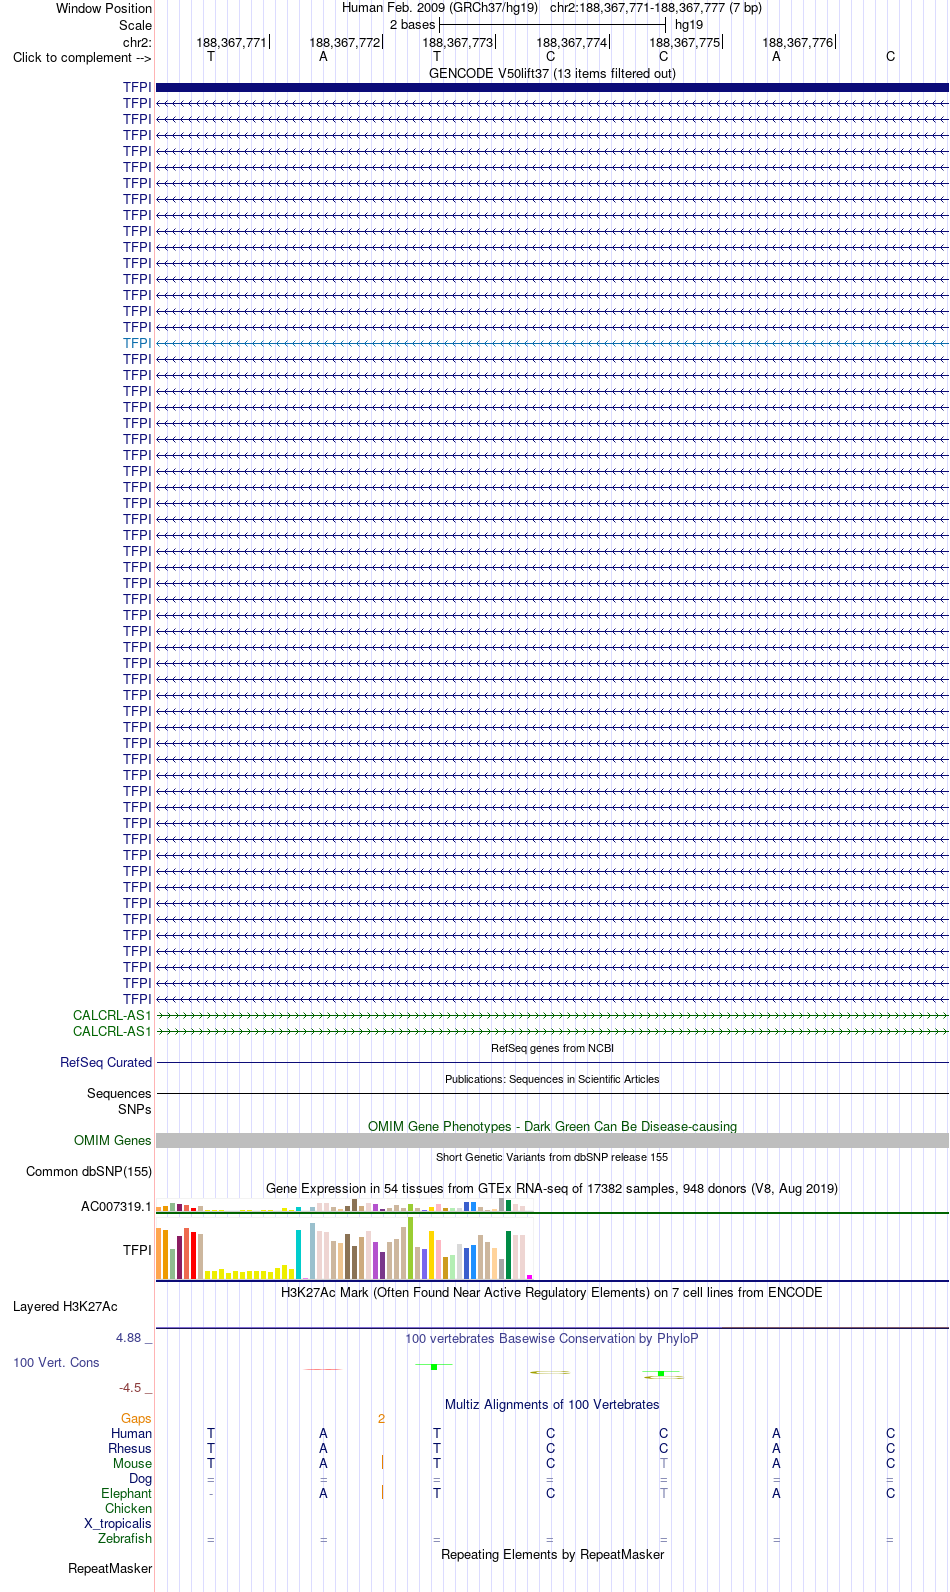
Task: Open 'Publications: Sequences in Scientific Articles' title
Action: [552, 1079]
